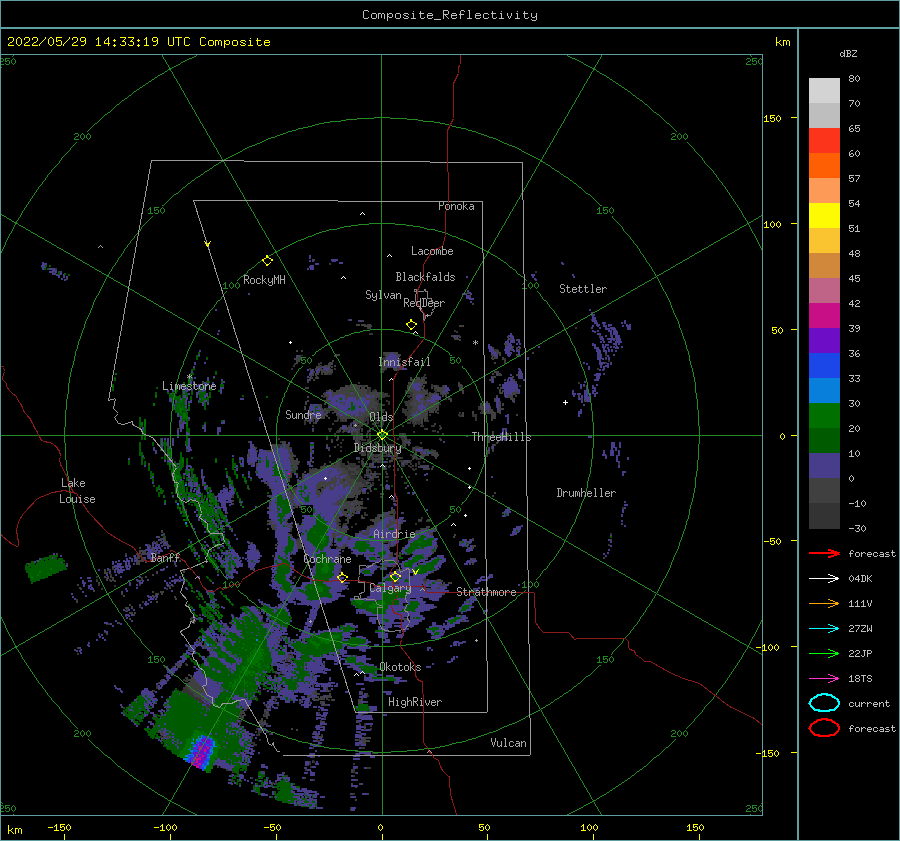Select the magenta 18TS arrow symbol
The image size is (900, 841).
point(824,679)
